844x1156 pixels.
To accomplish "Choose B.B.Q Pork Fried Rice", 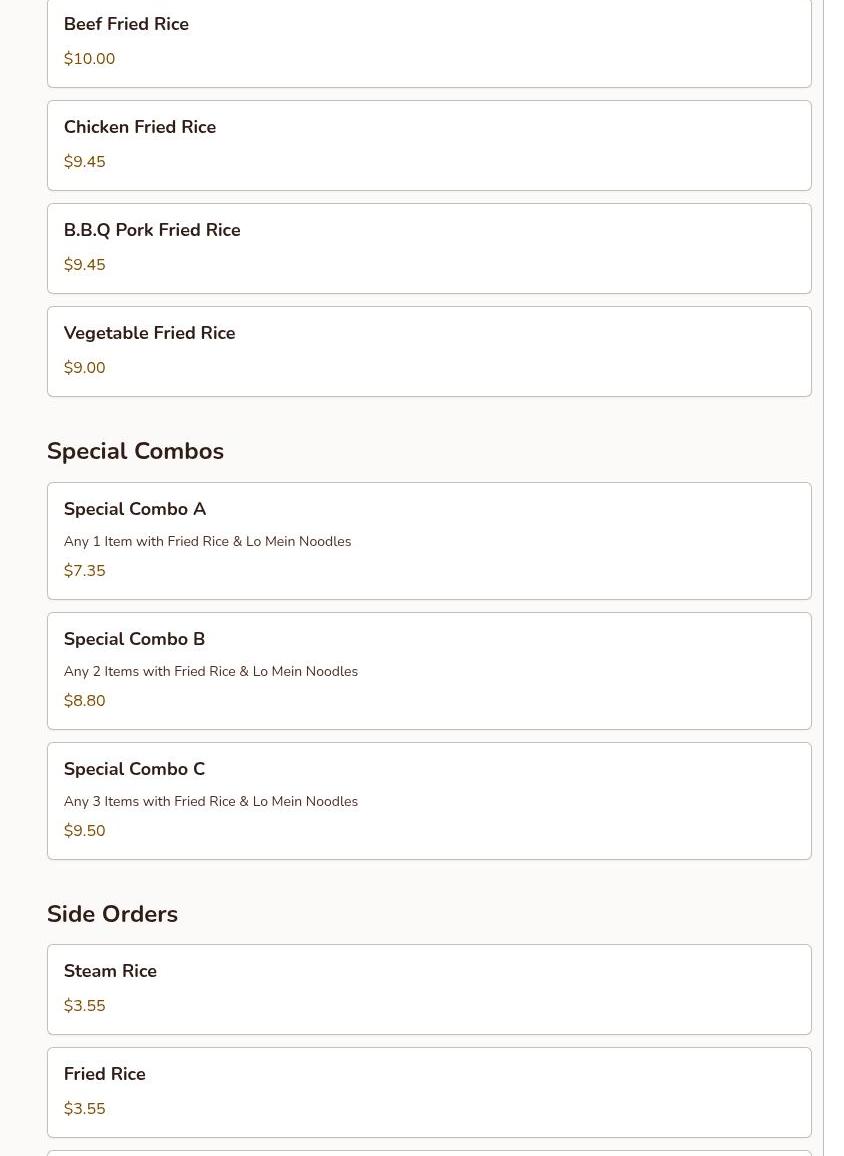I will click(x=429, y=248).
